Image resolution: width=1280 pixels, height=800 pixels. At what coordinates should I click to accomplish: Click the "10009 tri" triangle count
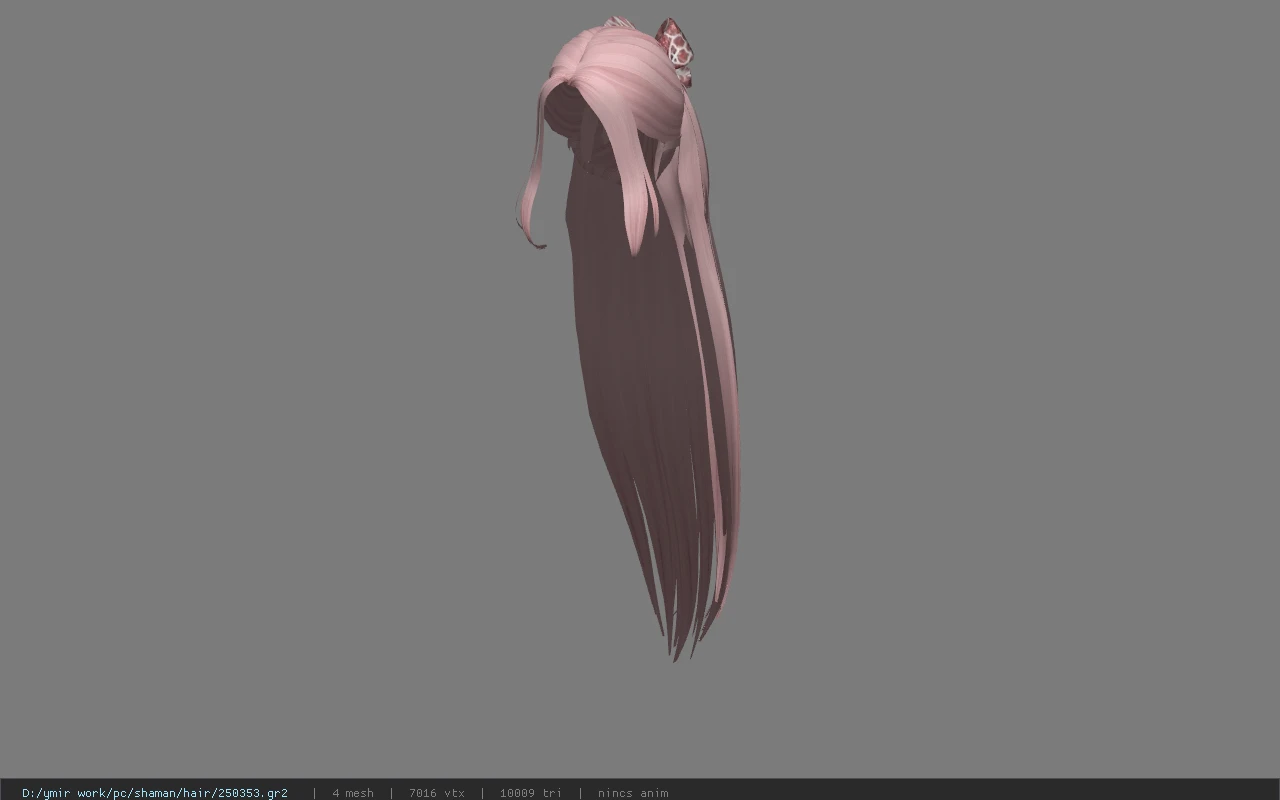click(531, 793)
